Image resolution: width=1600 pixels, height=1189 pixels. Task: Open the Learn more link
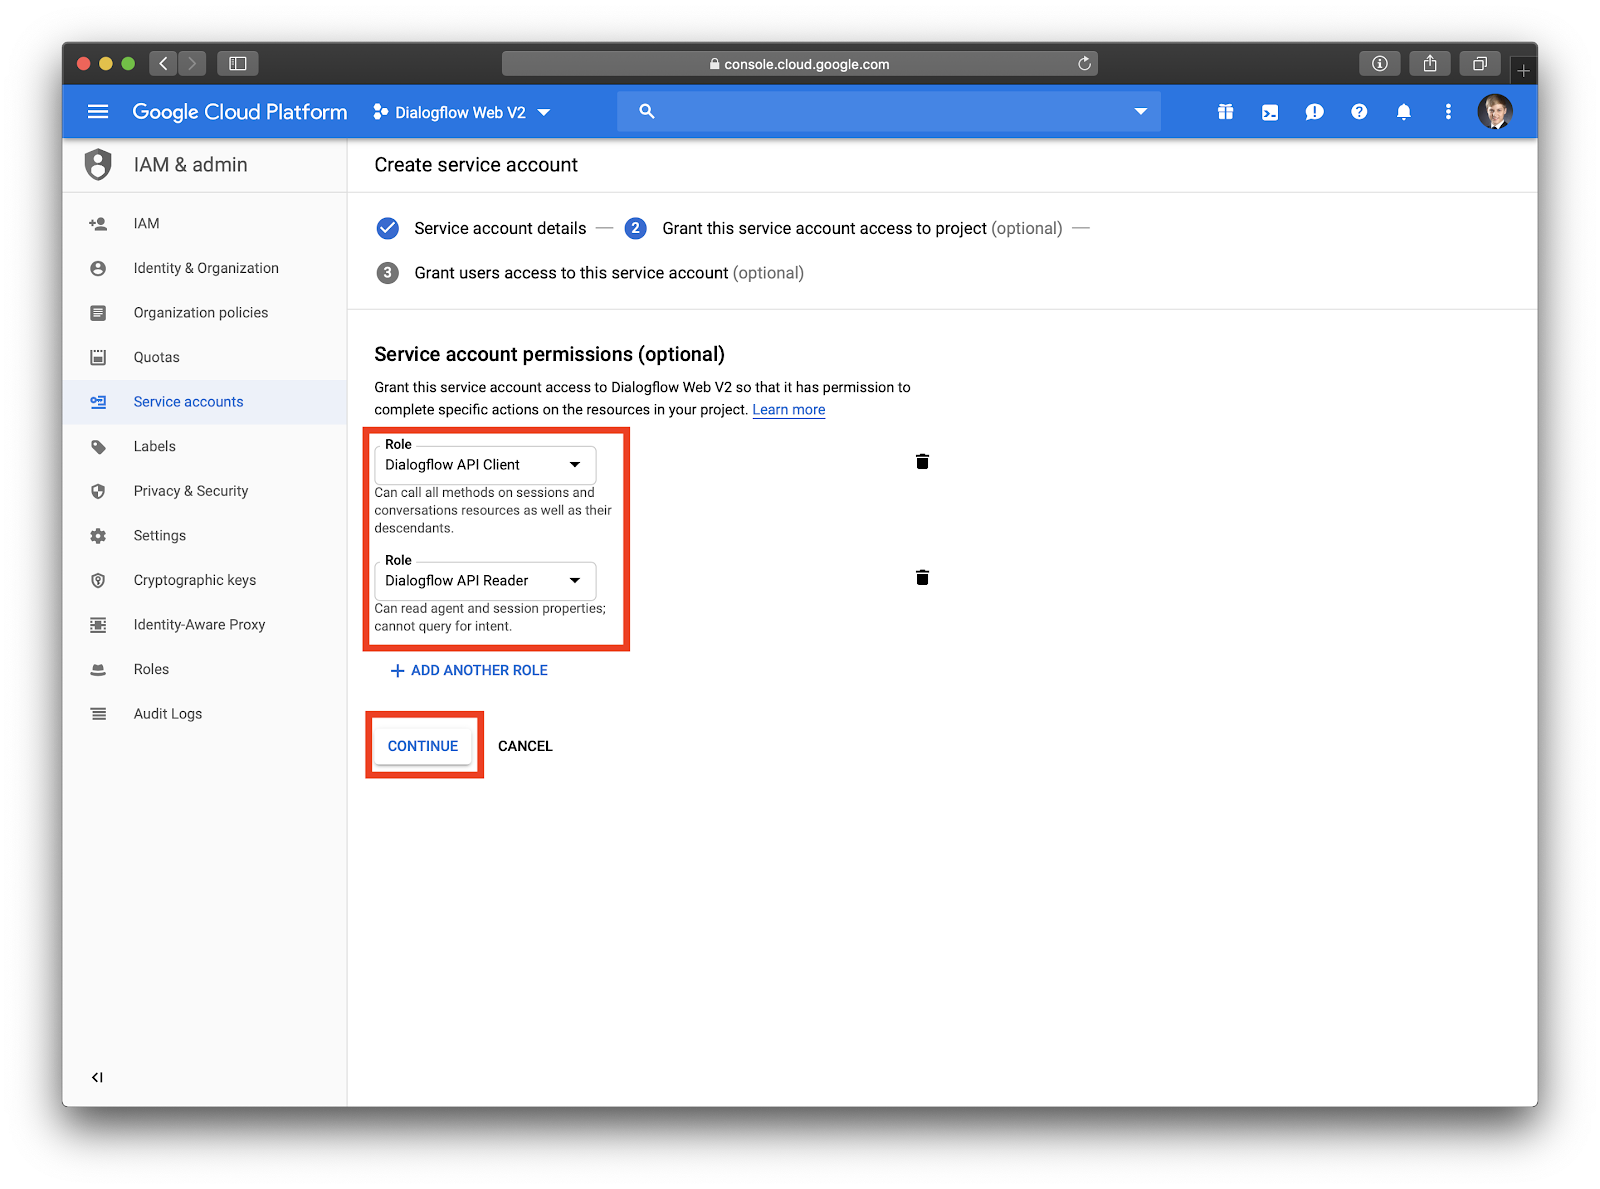[789, 410]
